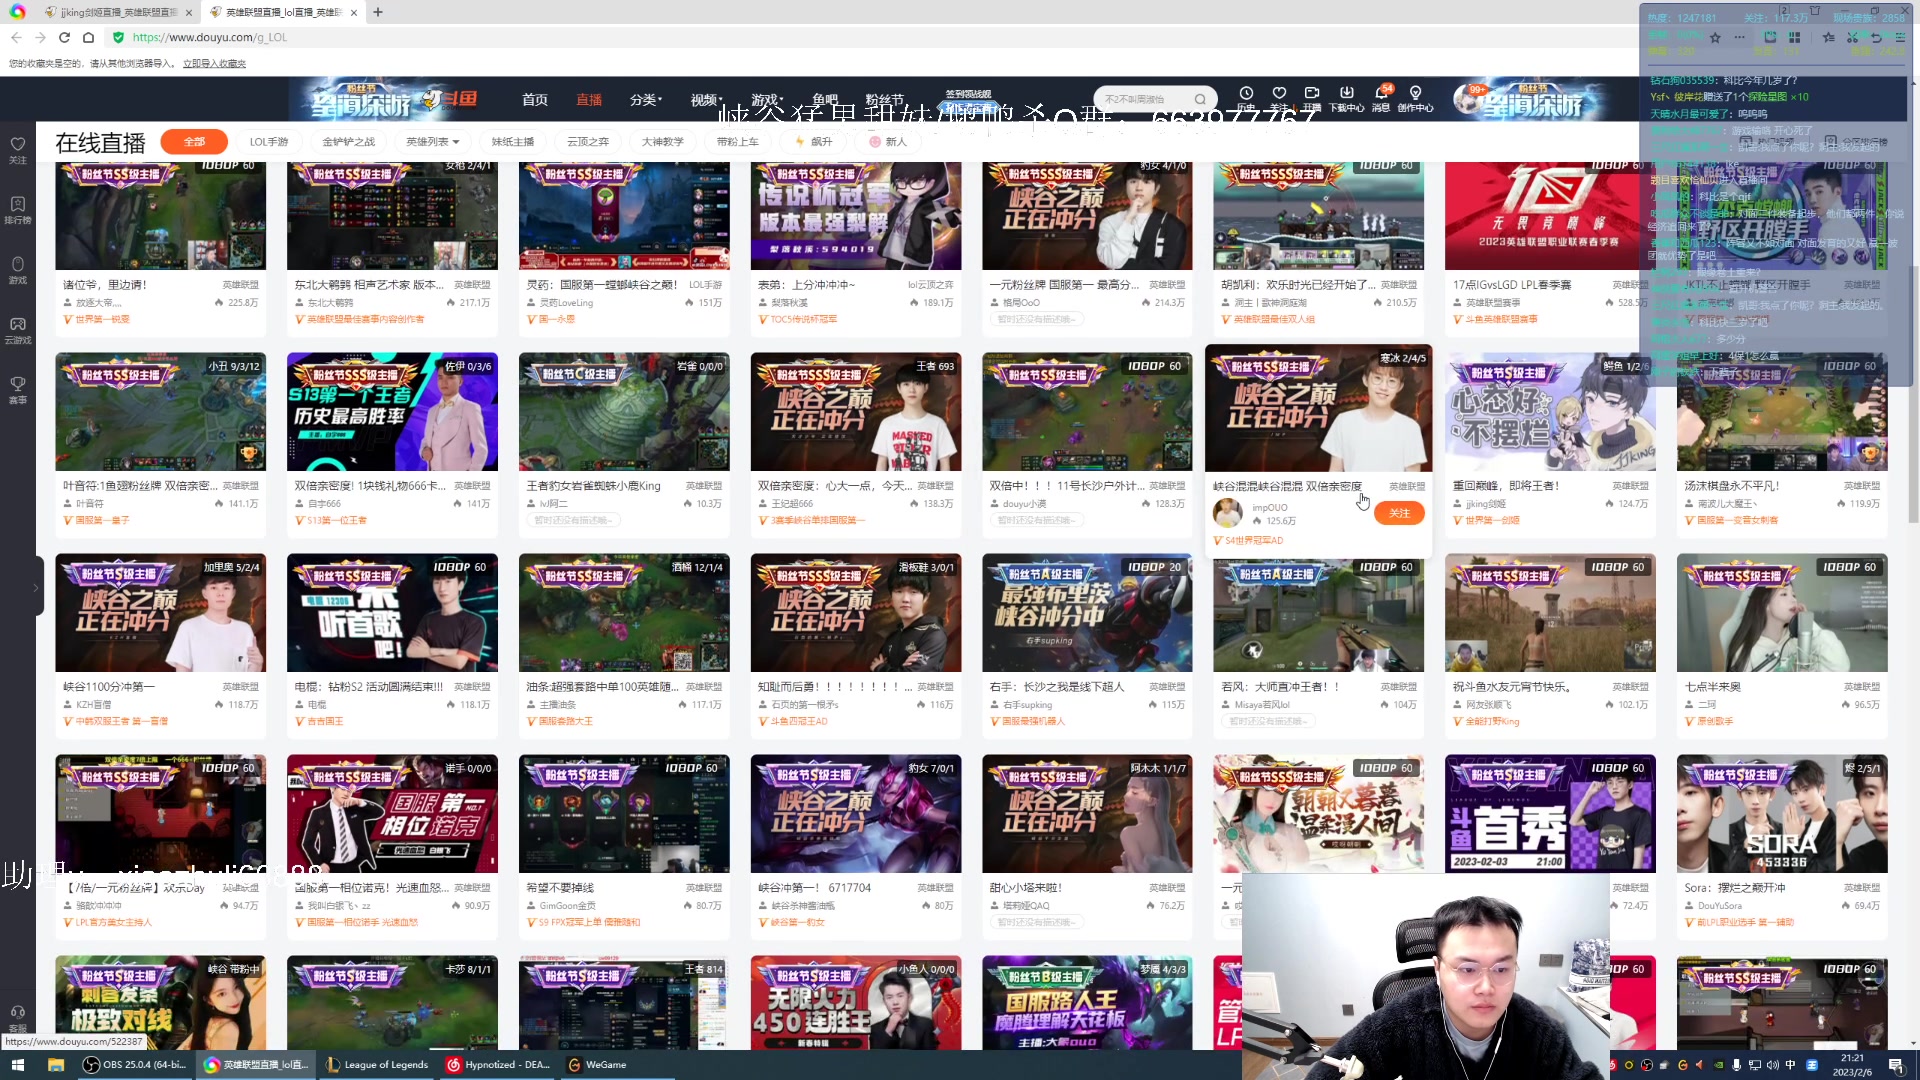
Task: Expand the 视频 video menu in navbar
Action: point(705,100)
